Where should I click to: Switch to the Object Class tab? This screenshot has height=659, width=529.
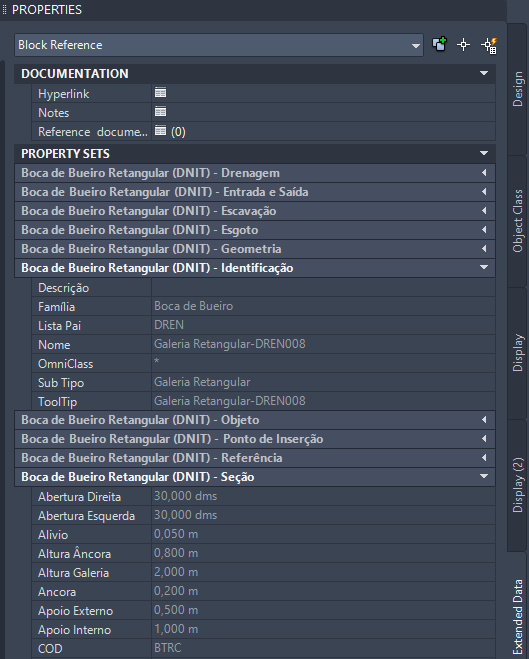pos(518,221)
